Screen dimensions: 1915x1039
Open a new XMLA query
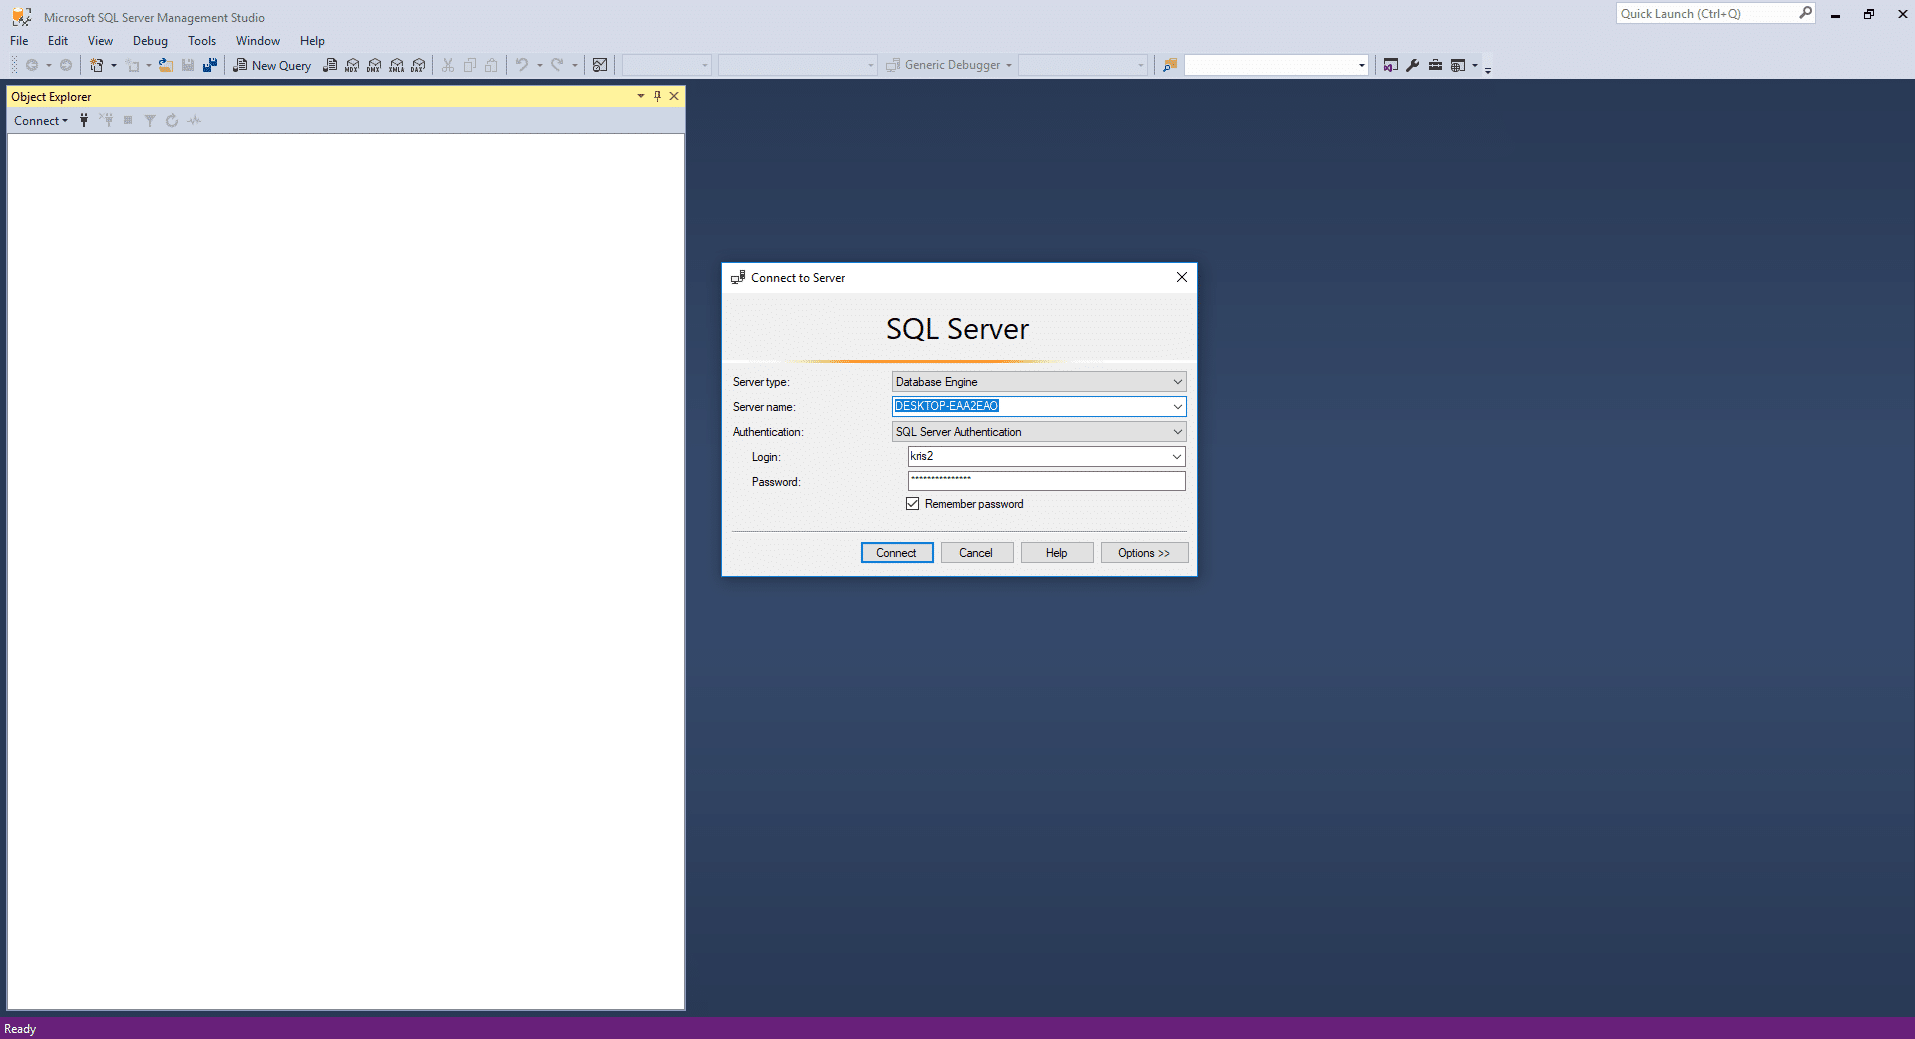pyautogui.click(x=396, y=65)
